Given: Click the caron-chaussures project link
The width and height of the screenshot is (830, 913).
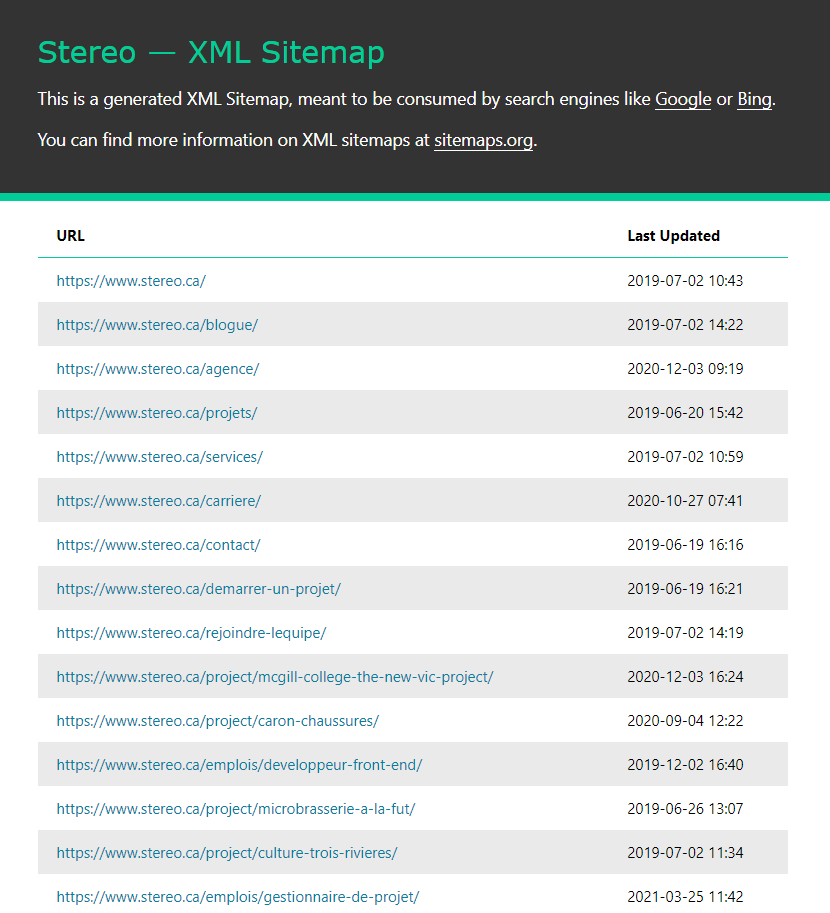Looking at the screenshot, I should pyautogui.click(x=218, y=721).
